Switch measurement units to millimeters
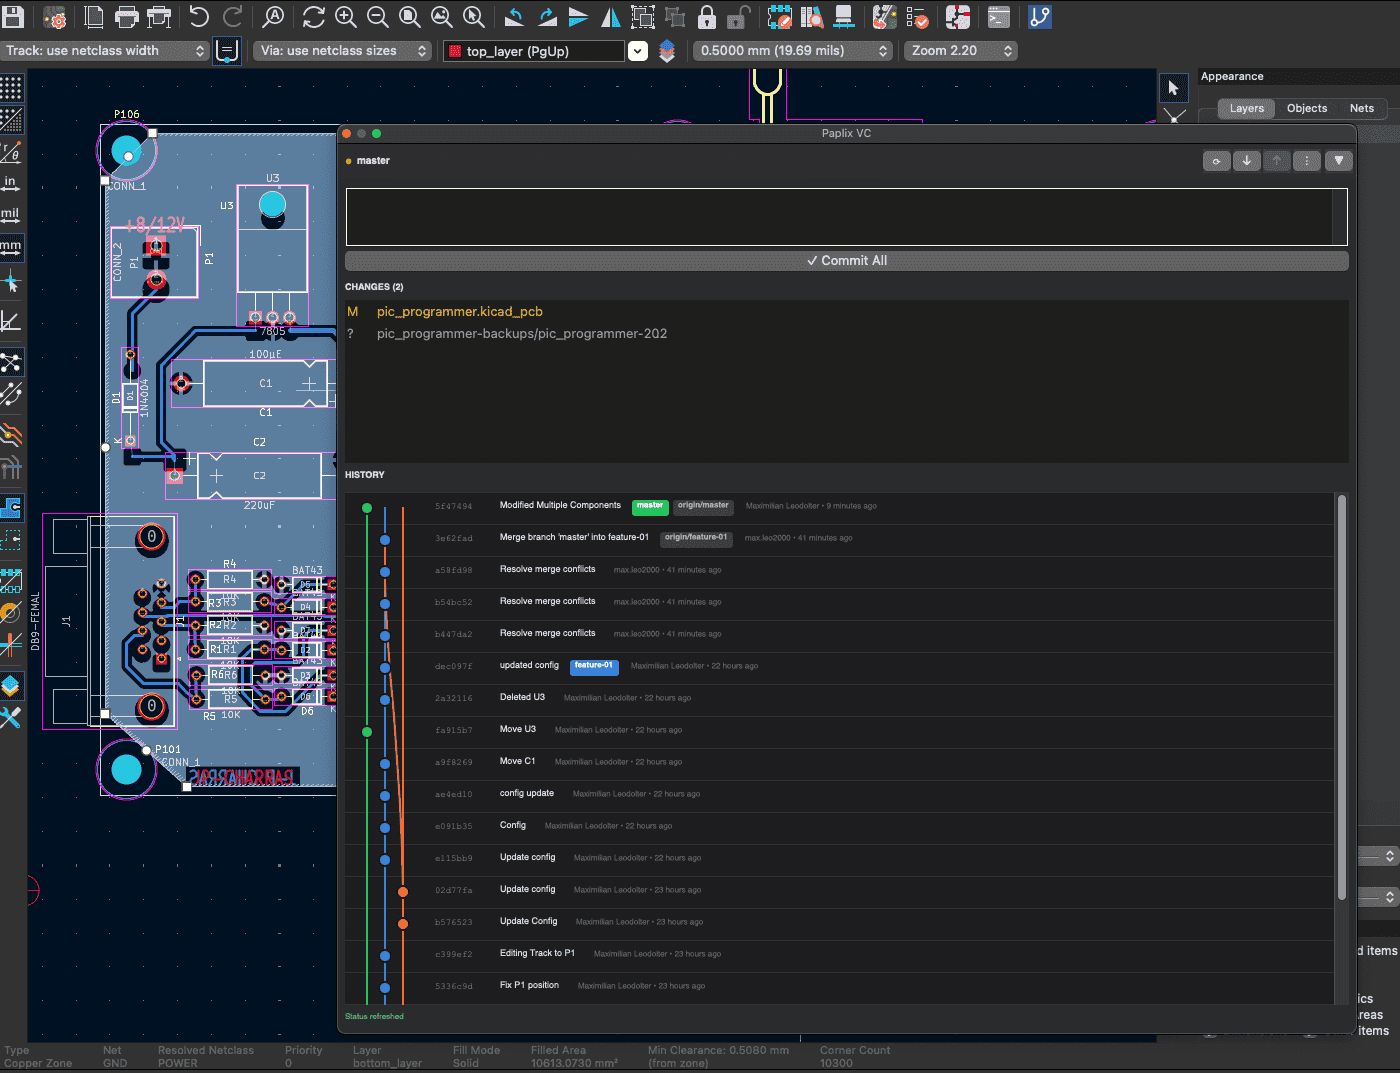1400x1073 pixels. pyautogui.click(x=14, y=247)
